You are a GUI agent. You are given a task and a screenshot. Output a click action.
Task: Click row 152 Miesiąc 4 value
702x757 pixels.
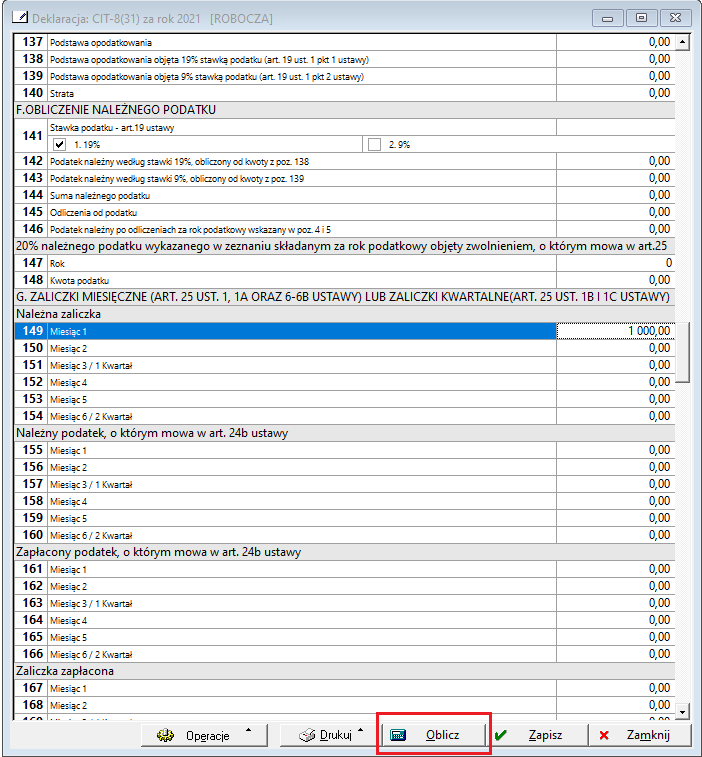click(x=616, y=382)
